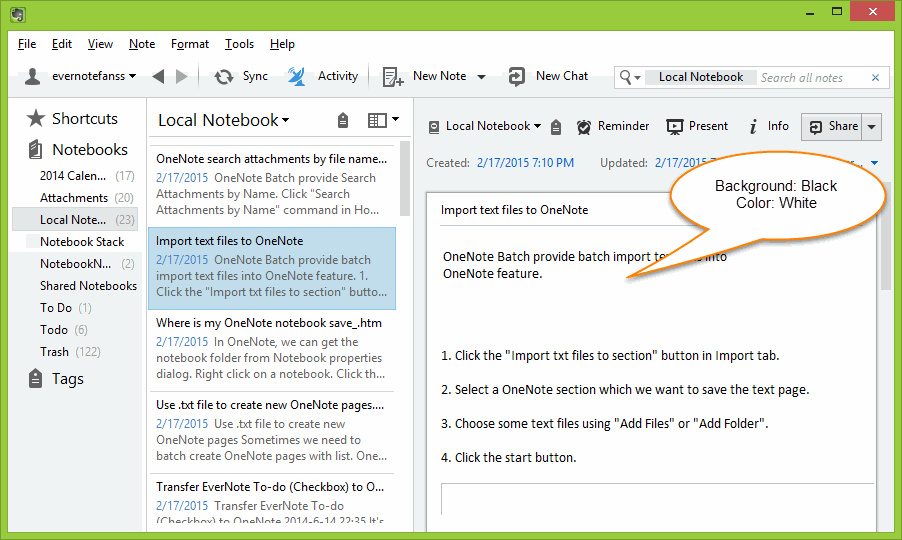
Task: Open the Tools menu
Action: 239,44
